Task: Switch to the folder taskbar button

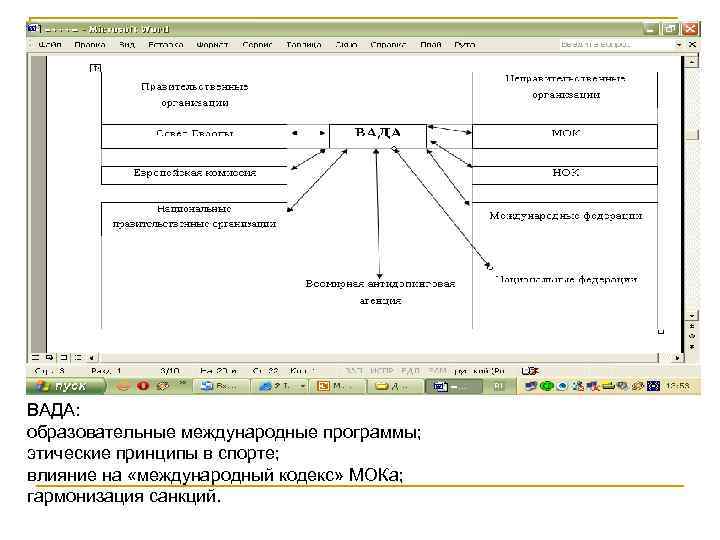Action: point(395,387)
